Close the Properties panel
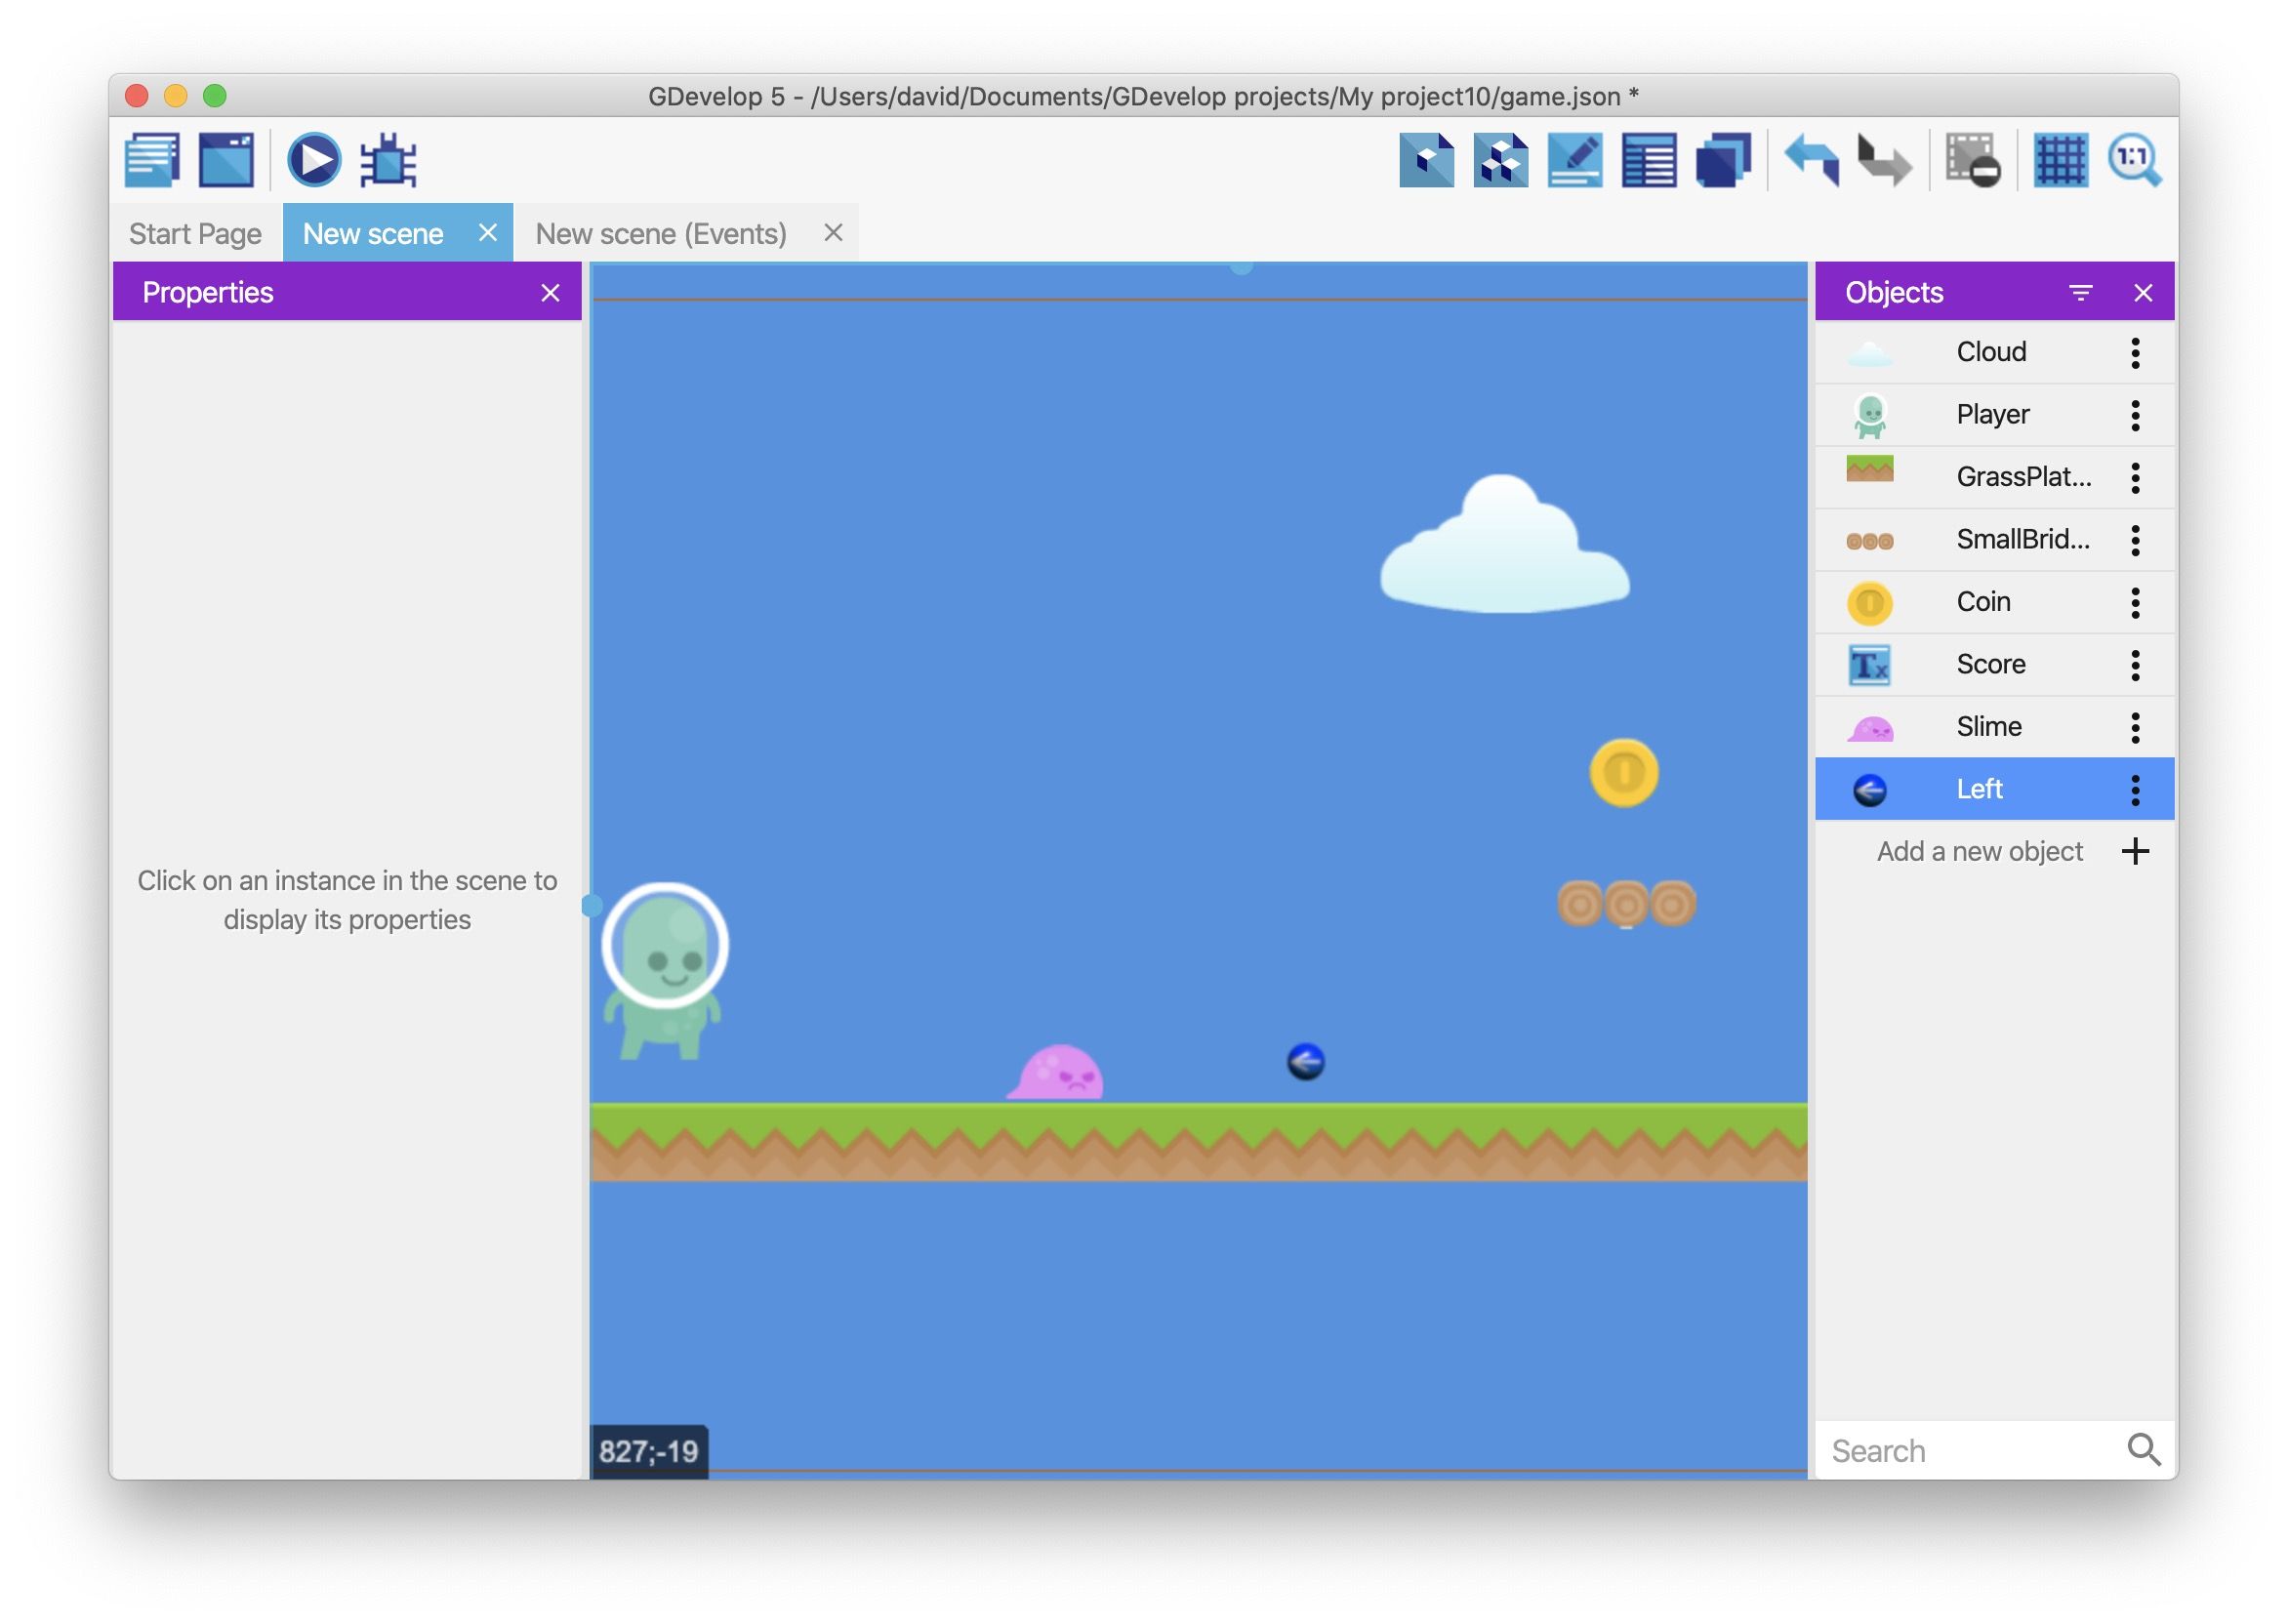This screenshot has width=2288, height=1624. [550, 293]
